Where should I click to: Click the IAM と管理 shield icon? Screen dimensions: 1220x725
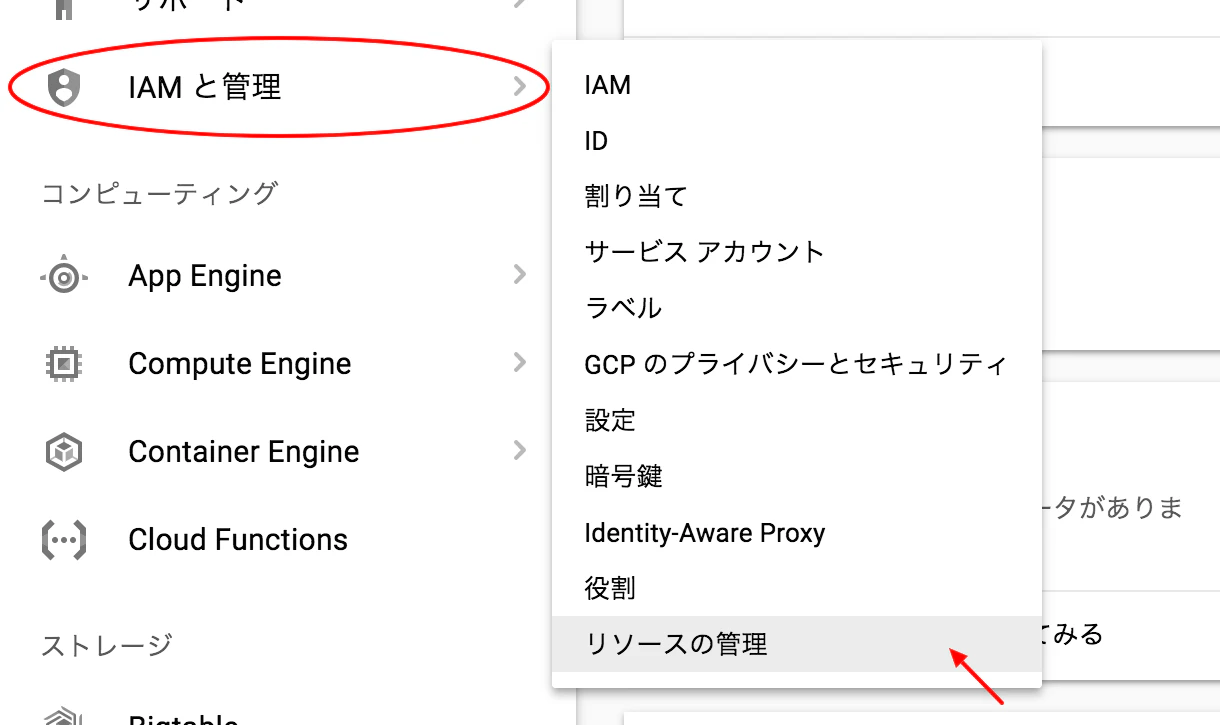click(x=62, y=87)
